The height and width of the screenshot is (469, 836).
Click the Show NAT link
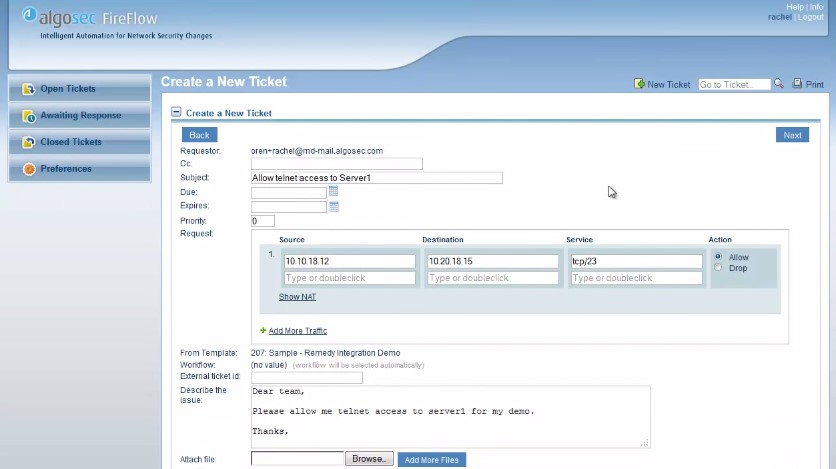click(x=298, y=297)
